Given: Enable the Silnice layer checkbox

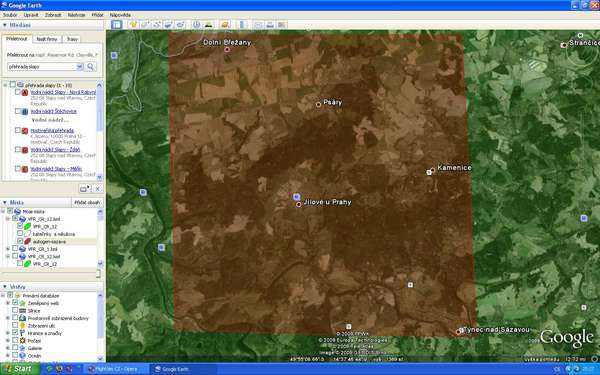Looking at the screenshot, I should point(15,310).
